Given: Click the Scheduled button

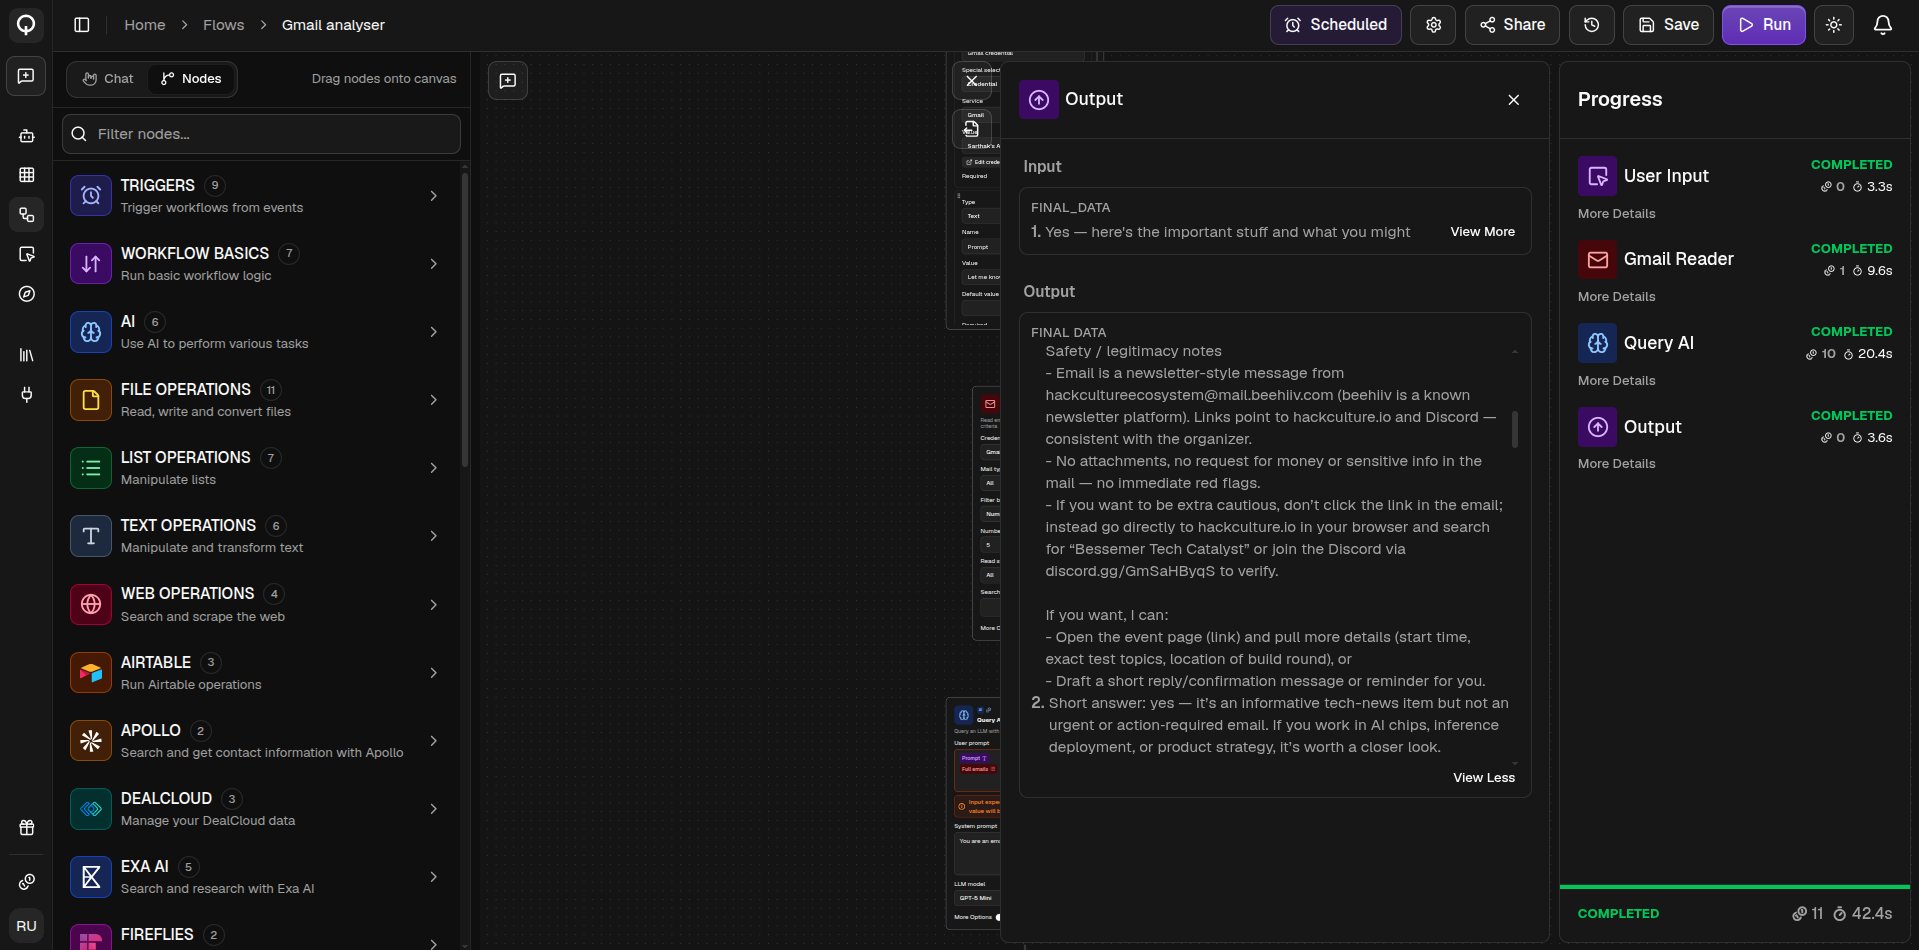Looking at the screenshot, I should pyautogui.click(x=1335, y=25).
